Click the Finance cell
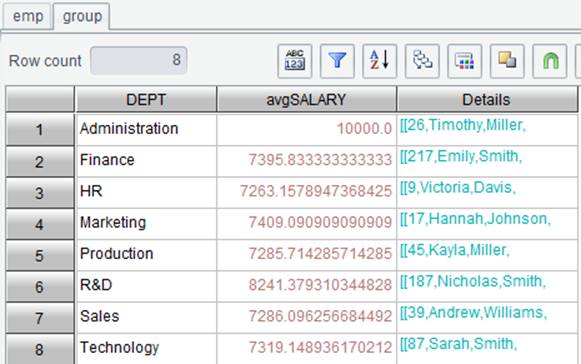 point(146,161)
